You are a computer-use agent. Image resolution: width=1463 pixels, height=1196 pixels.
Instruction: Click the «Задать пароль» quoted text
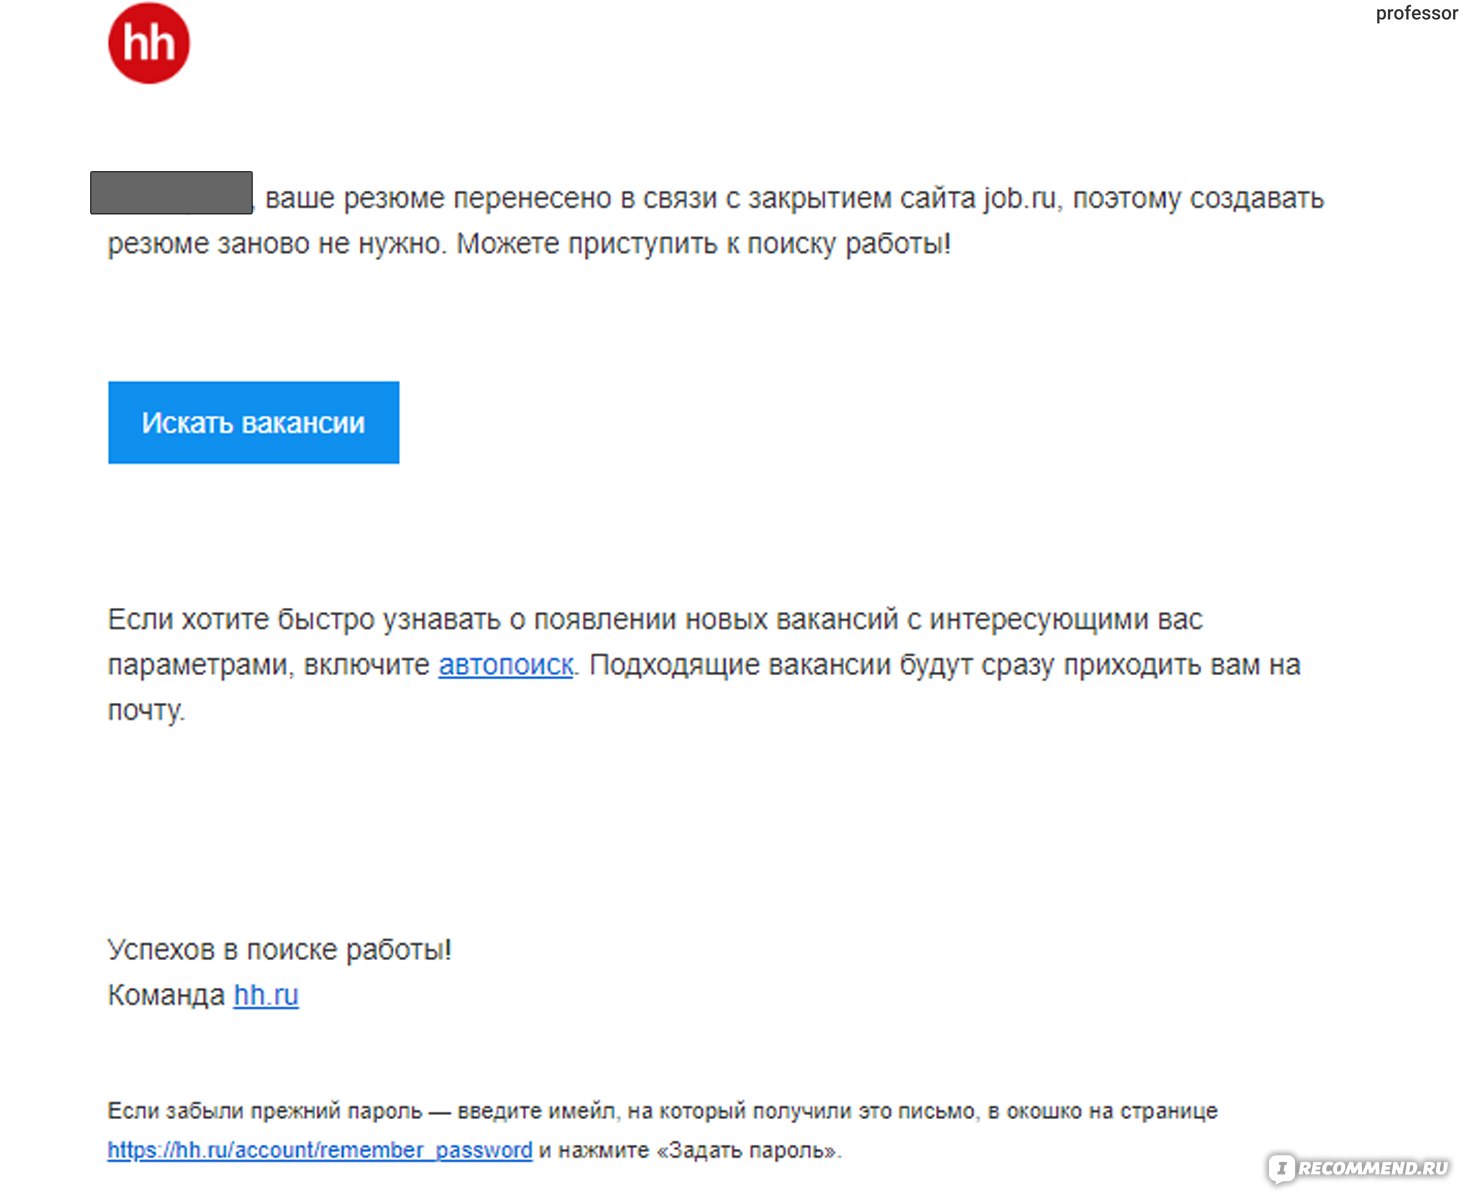pyautogui.click(x=748, y=1150)
